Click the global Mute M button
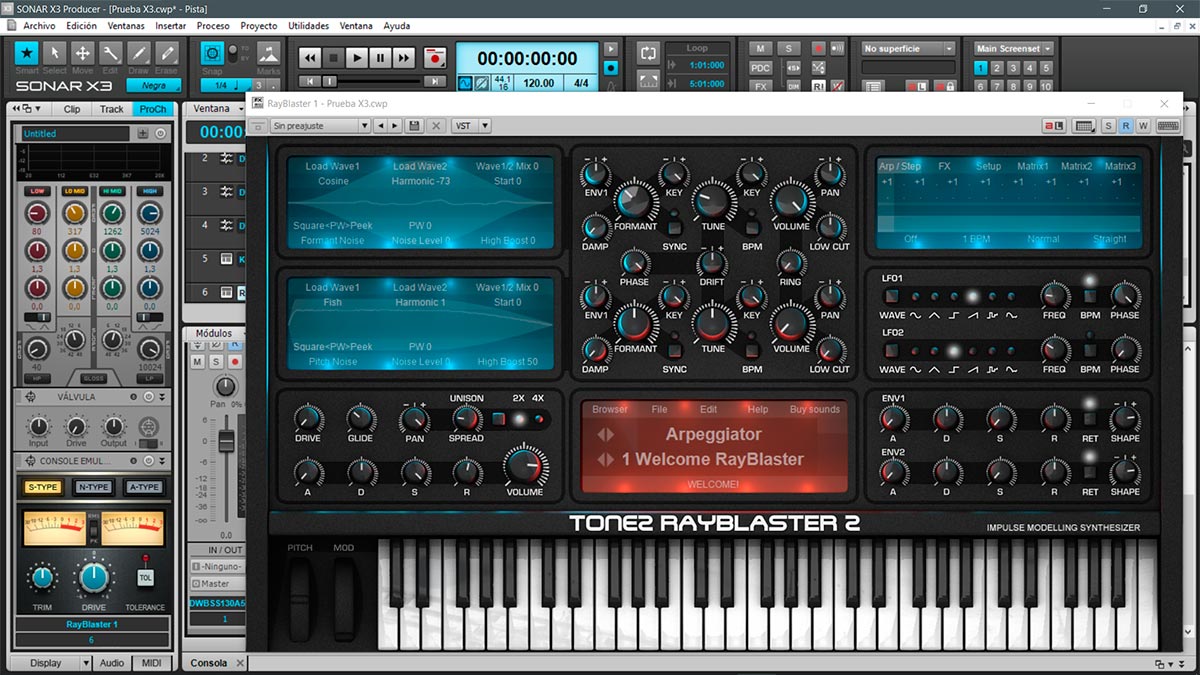Viewport: 1200px width, 675px height. [761, 48]
